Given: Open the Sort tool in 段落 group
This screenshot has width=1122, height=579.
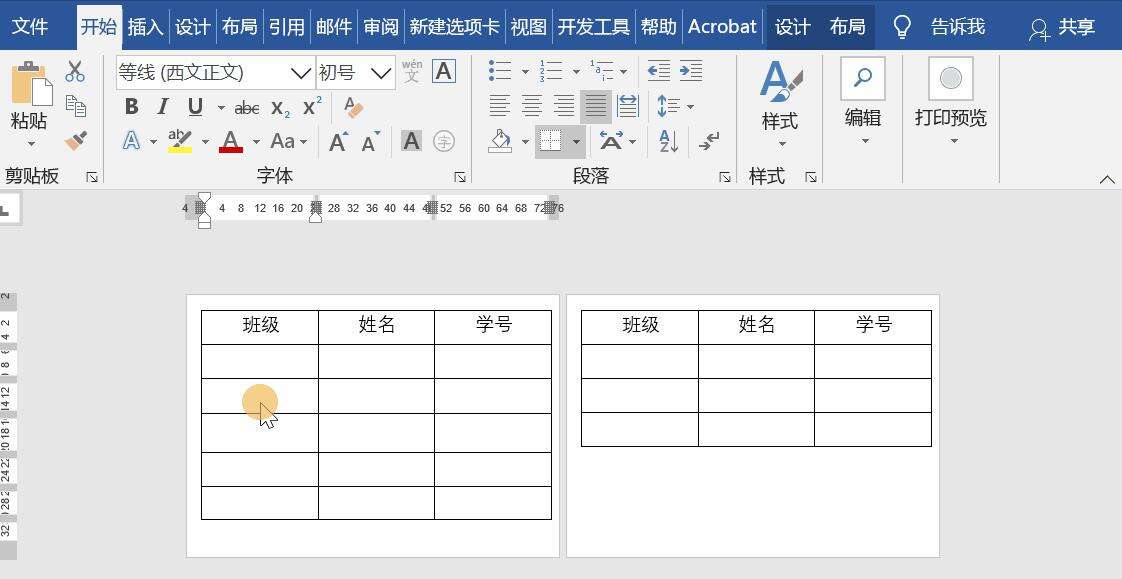Looking at the screenshot, I should click(666, 142).
